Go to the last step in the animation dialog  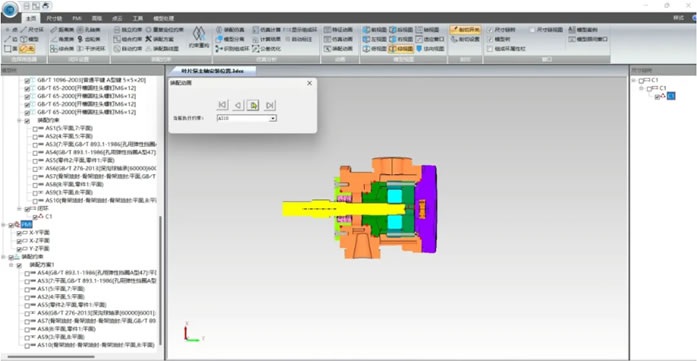(x=269, y=105)
